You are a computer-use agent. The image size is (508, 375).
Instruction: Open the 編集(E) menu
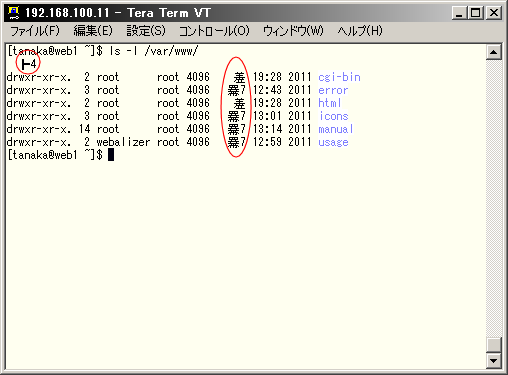[x=93, y=31]
